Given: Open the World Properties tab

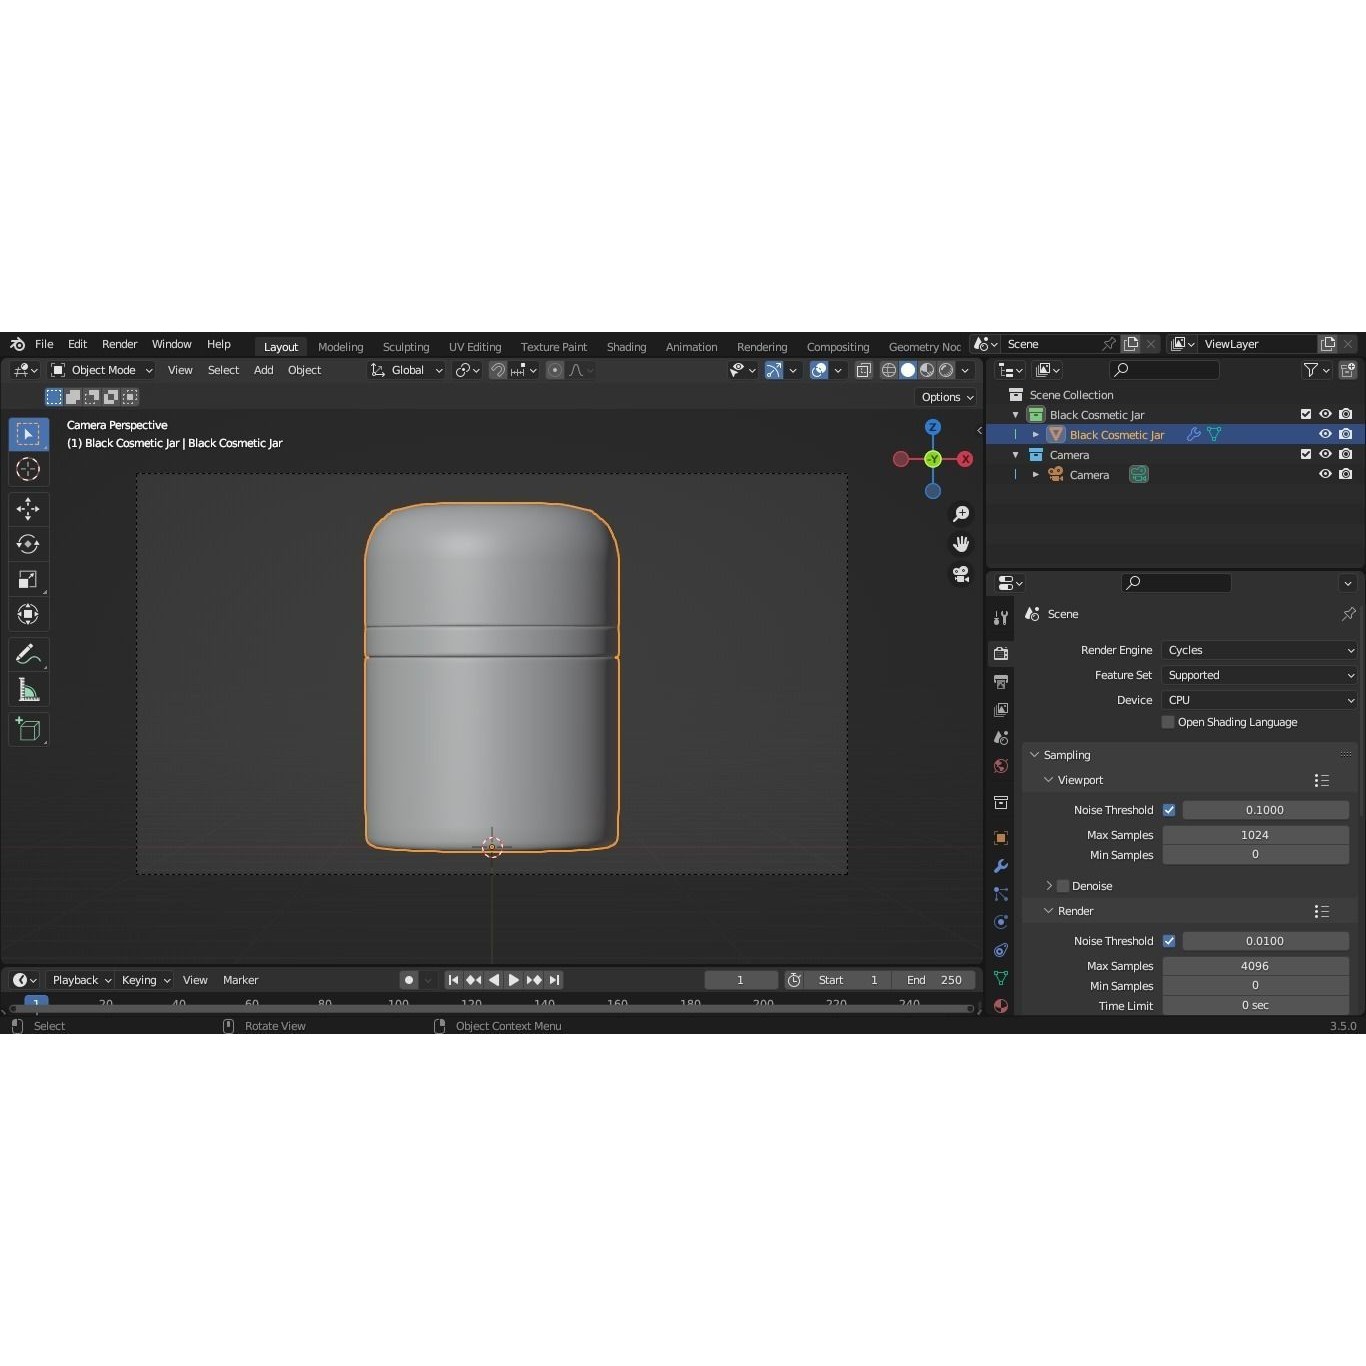Looking at the screenshot, I should [1000, 765].
